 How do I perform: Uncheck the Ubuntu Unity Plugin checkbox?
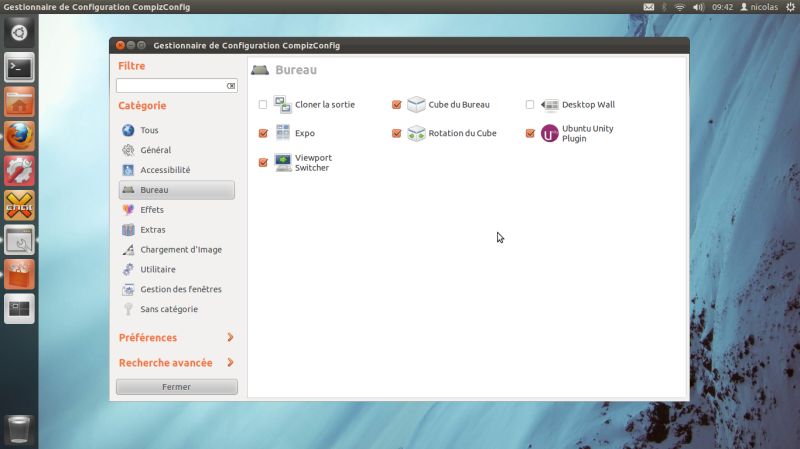click(x=530, y=134)
